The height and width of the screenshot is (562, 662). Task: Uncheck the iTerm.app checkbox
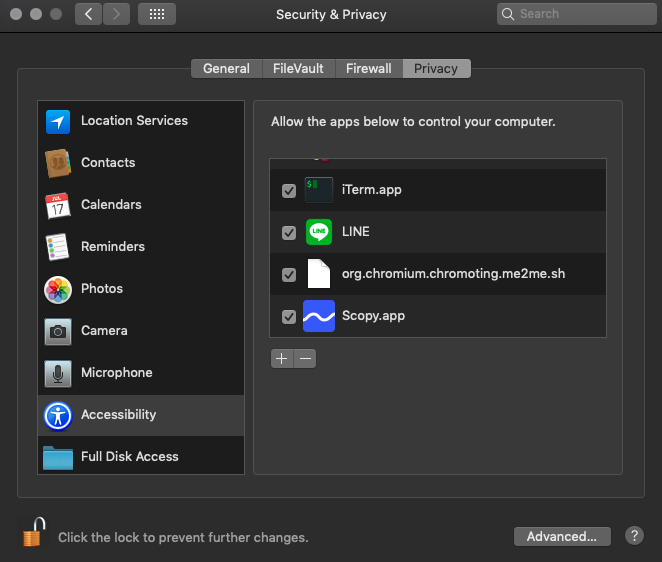[289, 191]
